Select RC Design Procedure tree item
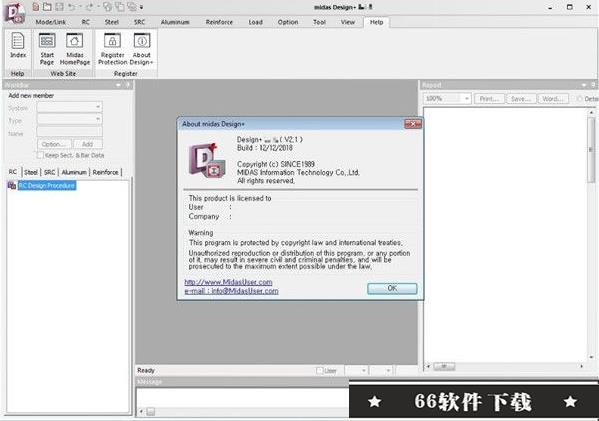599x421 pixels. [47, 186]
